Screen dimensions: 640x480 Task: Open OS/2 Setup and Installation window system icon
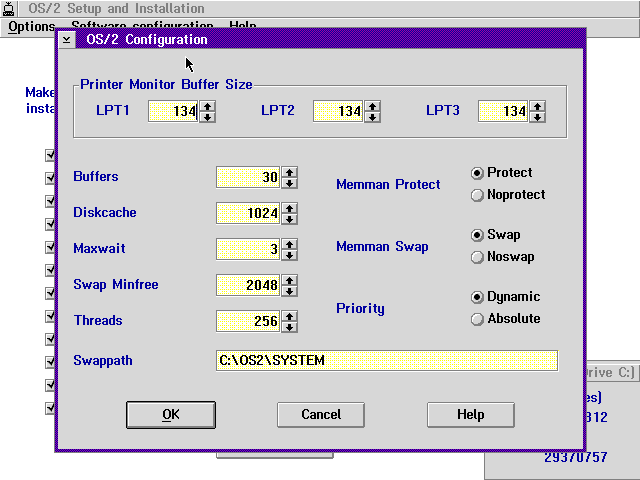pos(9,9)
